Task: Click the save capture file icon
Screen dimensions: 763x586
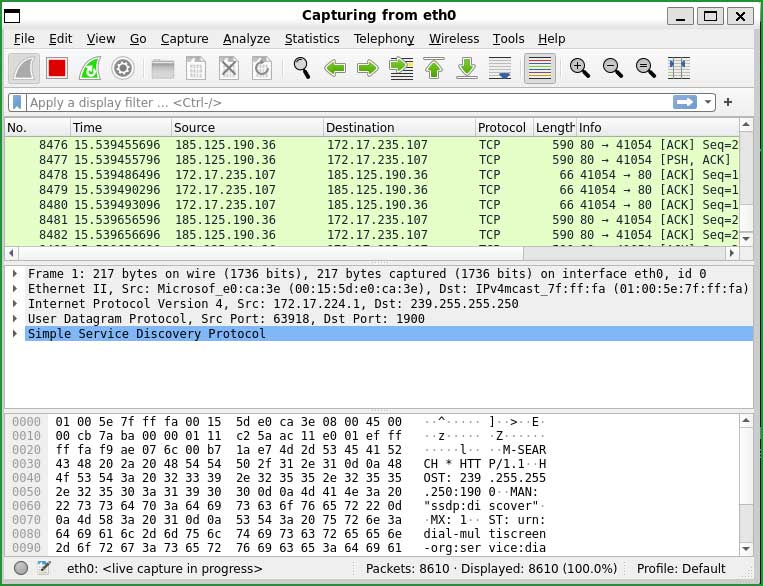Action: (196, 68)
